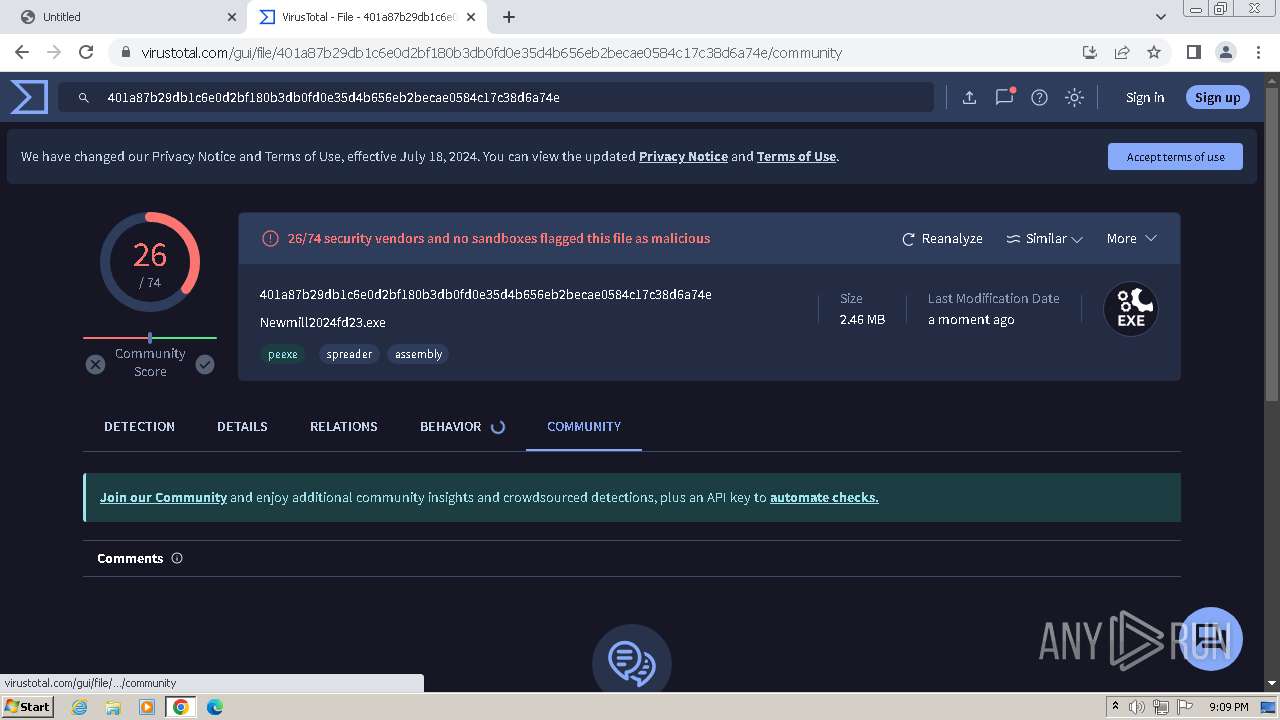Screen dimensions: 1280x720
Task: Click the spreader tag
Action: (x=349, y=354)
